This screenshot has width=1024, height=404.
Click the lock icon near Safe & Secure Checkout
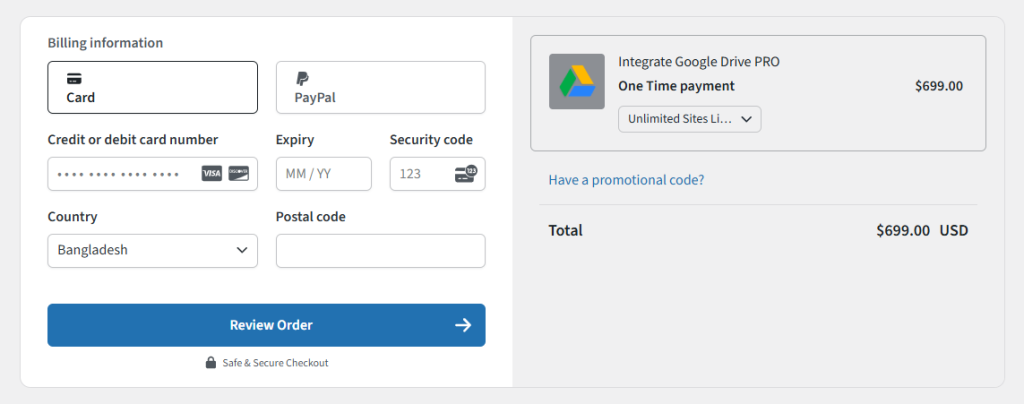[211, 362]
